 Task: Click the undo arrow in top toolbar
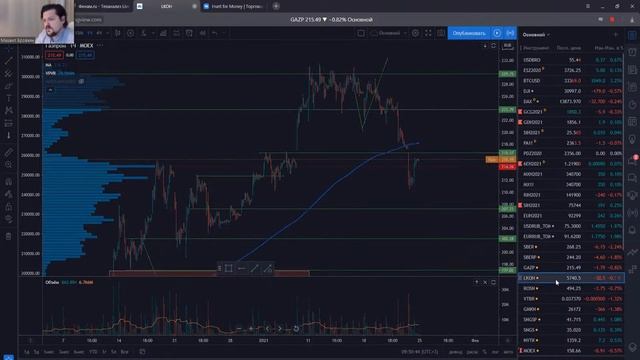[x=215, y=33]
